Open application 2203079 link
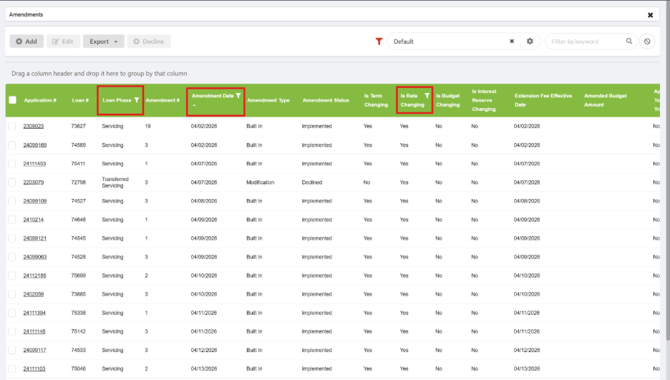 [x=33, y=182]
